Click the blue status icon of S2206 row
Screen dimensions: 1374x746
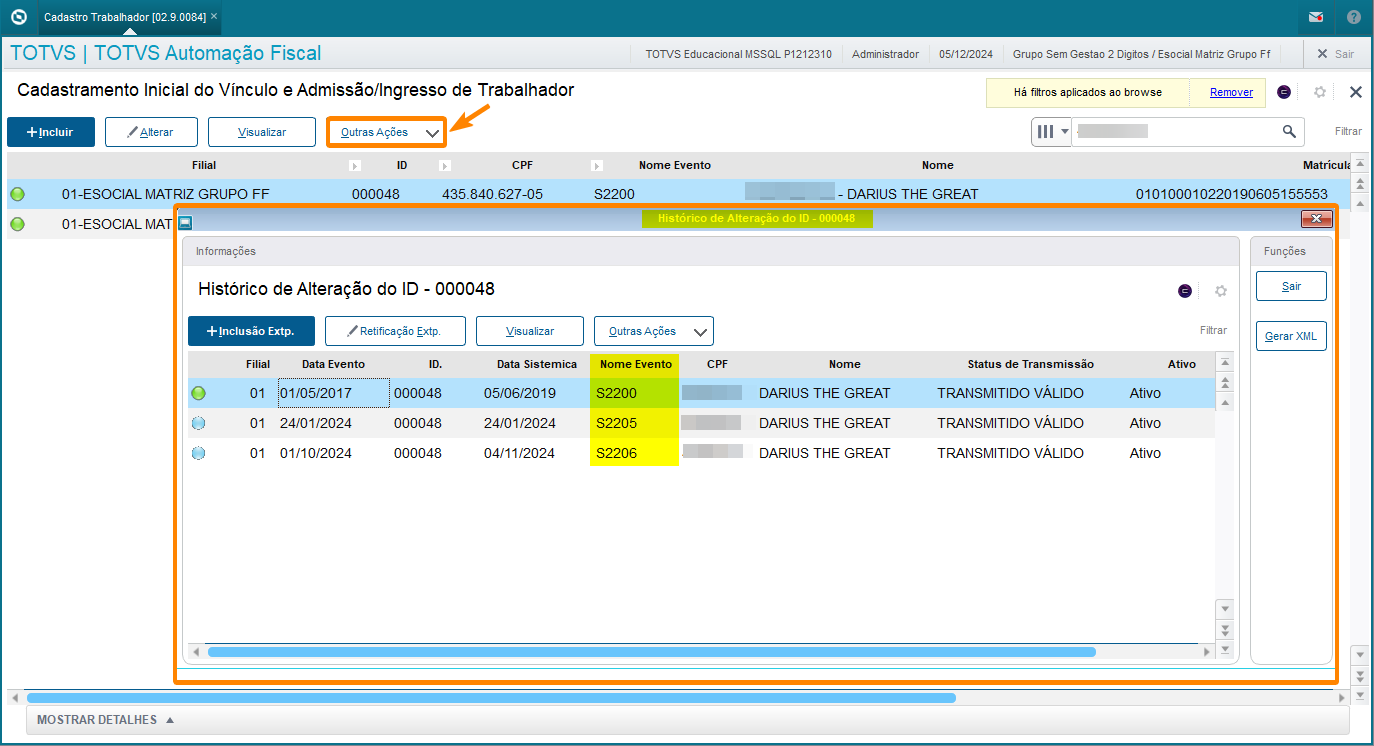pyautogui.click(x=198, y=453)
